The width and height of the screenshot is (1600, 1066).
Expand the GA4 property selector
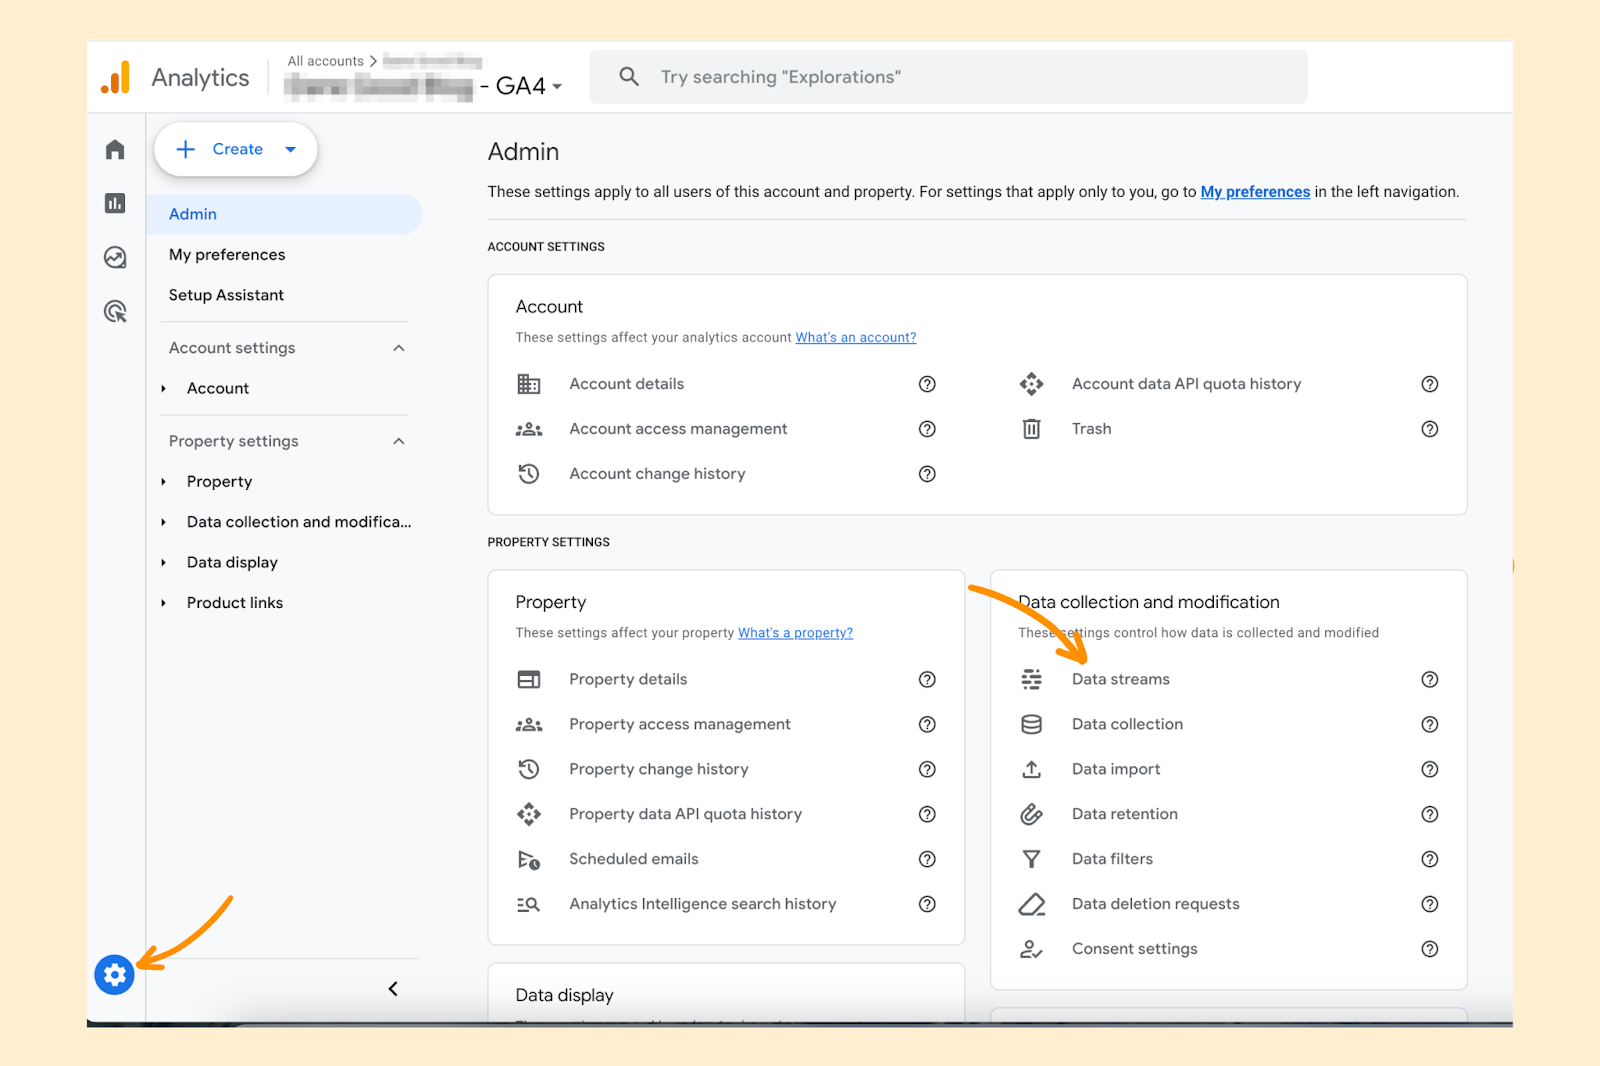[x=558, y=86]
